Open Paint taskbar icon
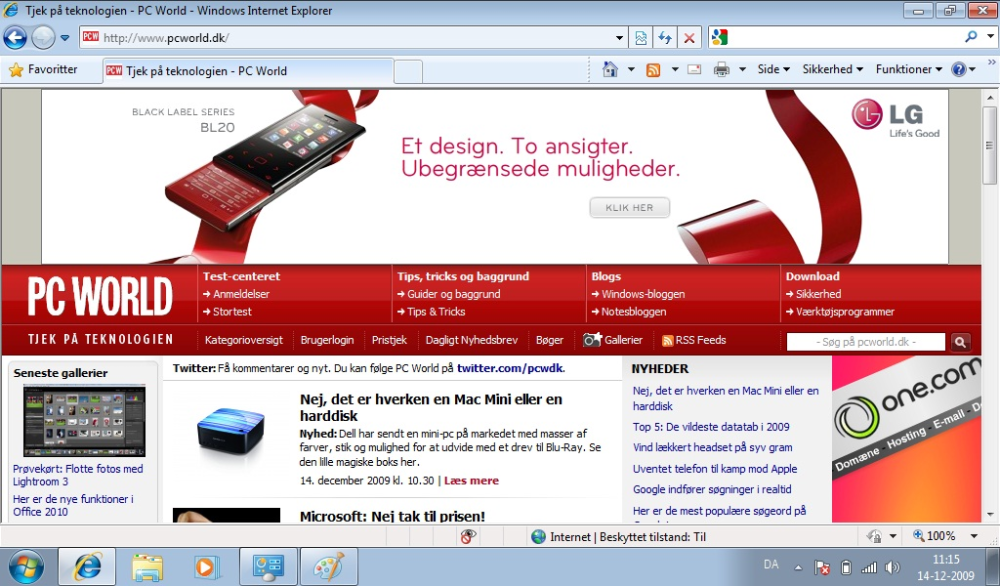Image resolution: width=1000 pixels, height=586 pixels. (x=329, y=566)
